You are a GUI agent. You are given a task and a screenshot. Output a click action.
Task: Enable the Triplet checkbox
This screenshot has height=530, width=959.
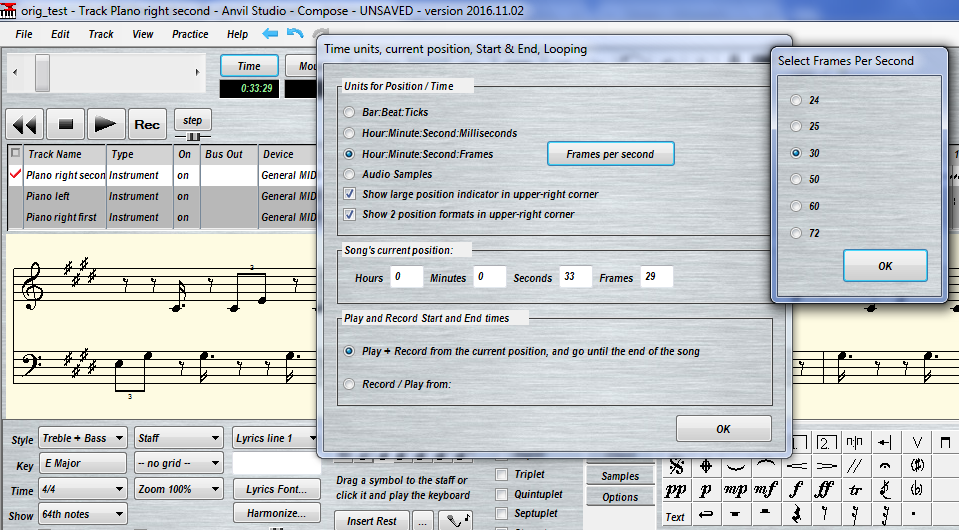[502, 475]
